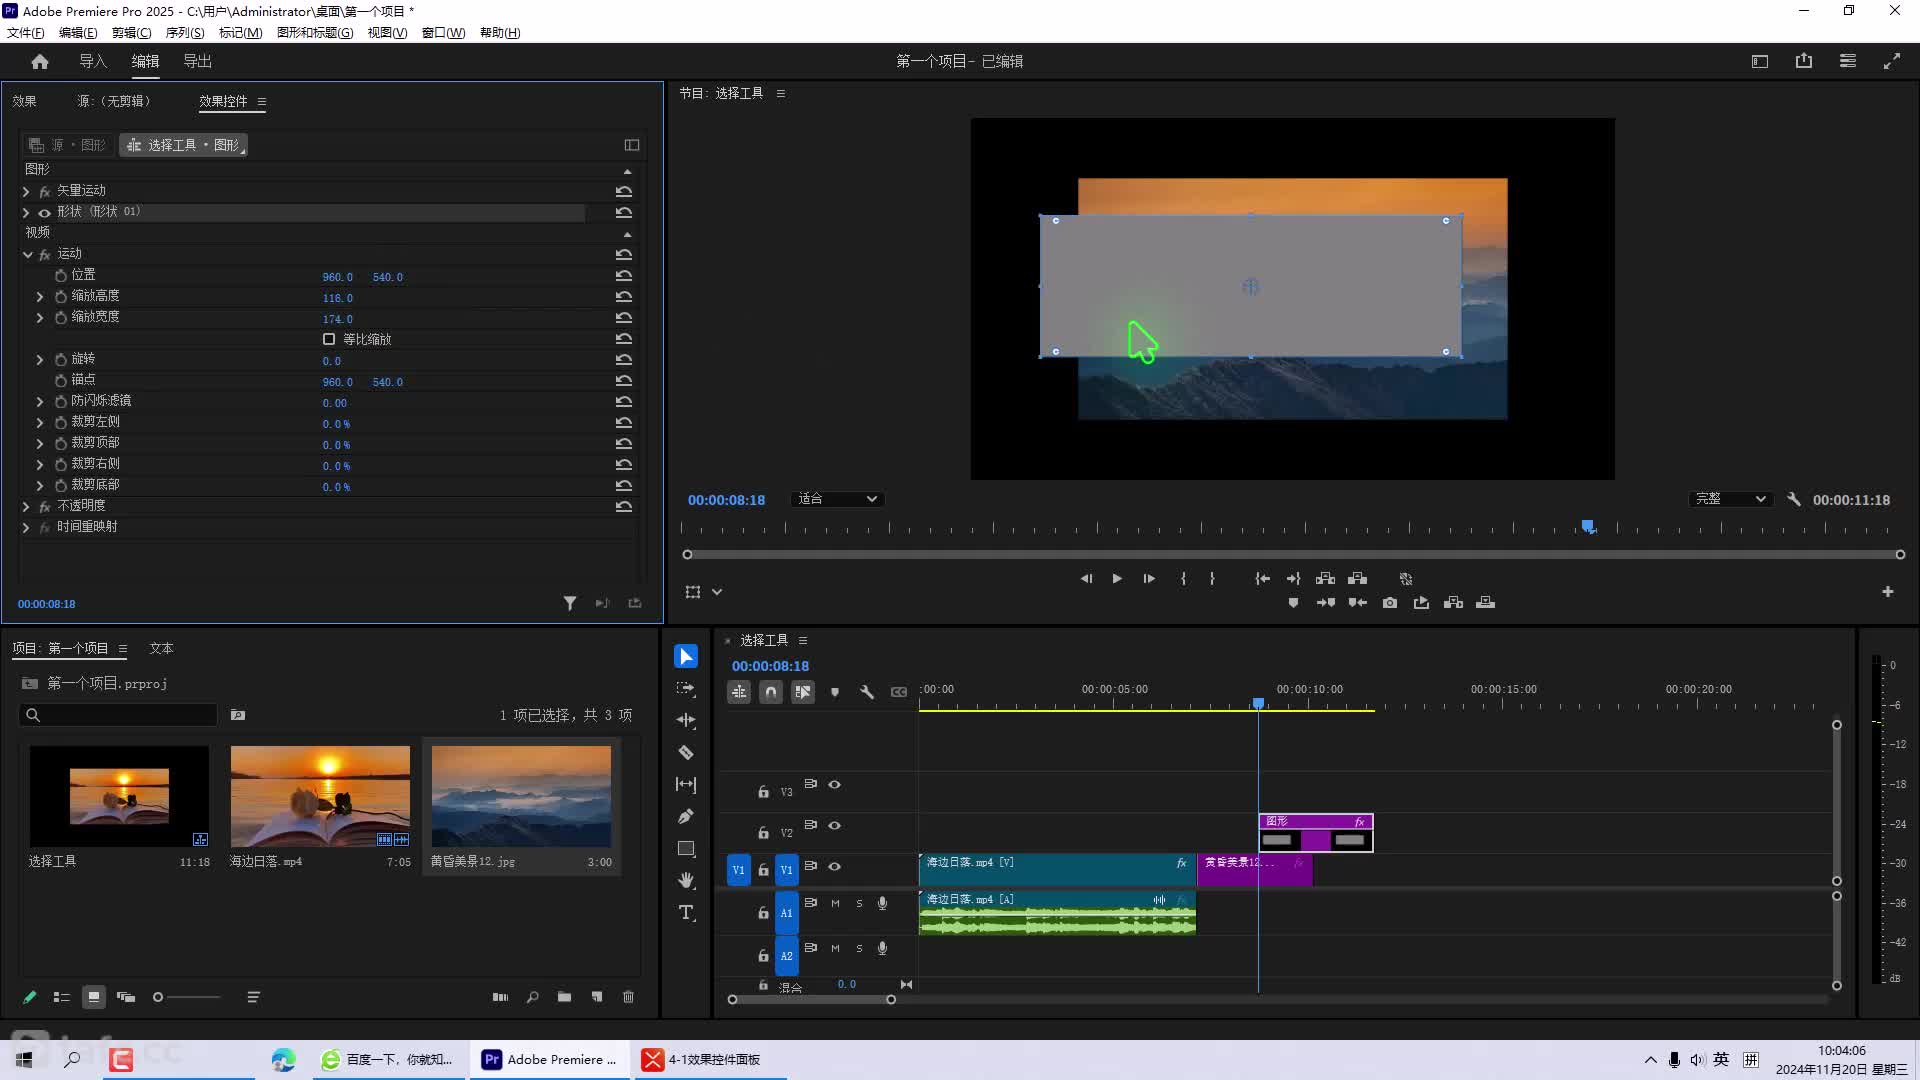Add a marker in Program monitor
Viewport: 1920px width, 1080px height.
(x=1293, y=603)
